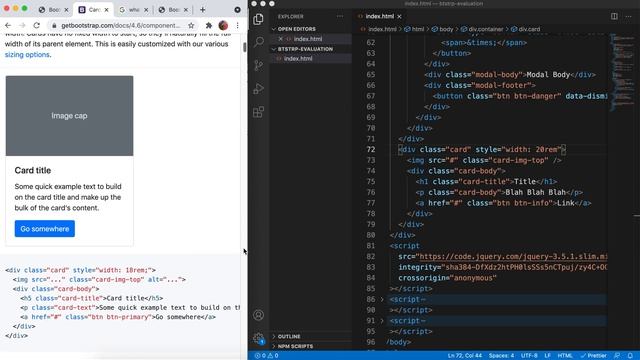Click the html breadcrumb item

click(414, 29)
